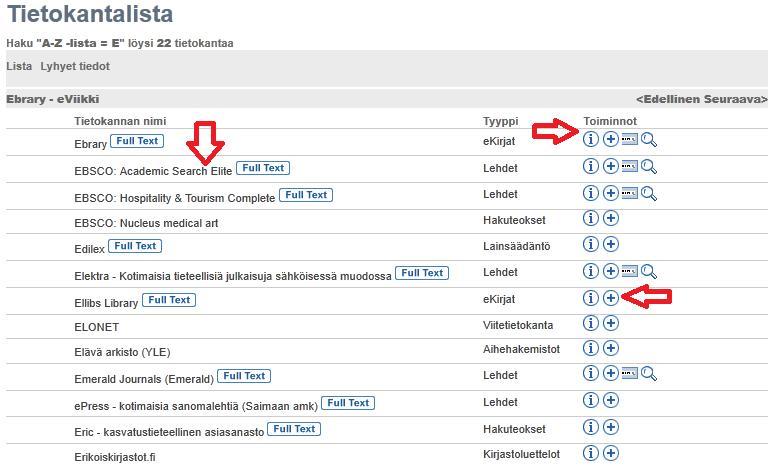Viewport: 784px width, 471px height.
Task: Switch to the Lista view tab
Action: pyautogui.click(x=19, y=66)
